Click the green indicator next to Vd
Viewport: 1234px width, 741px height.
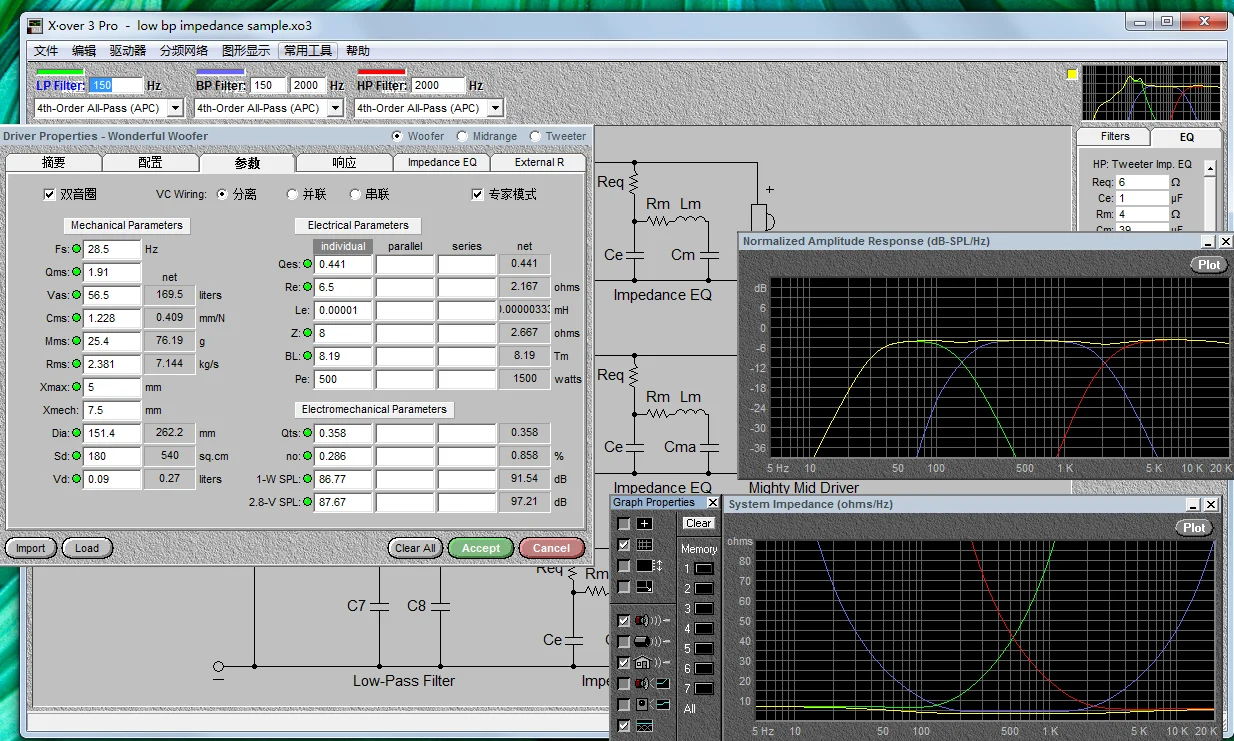(76, 479)
